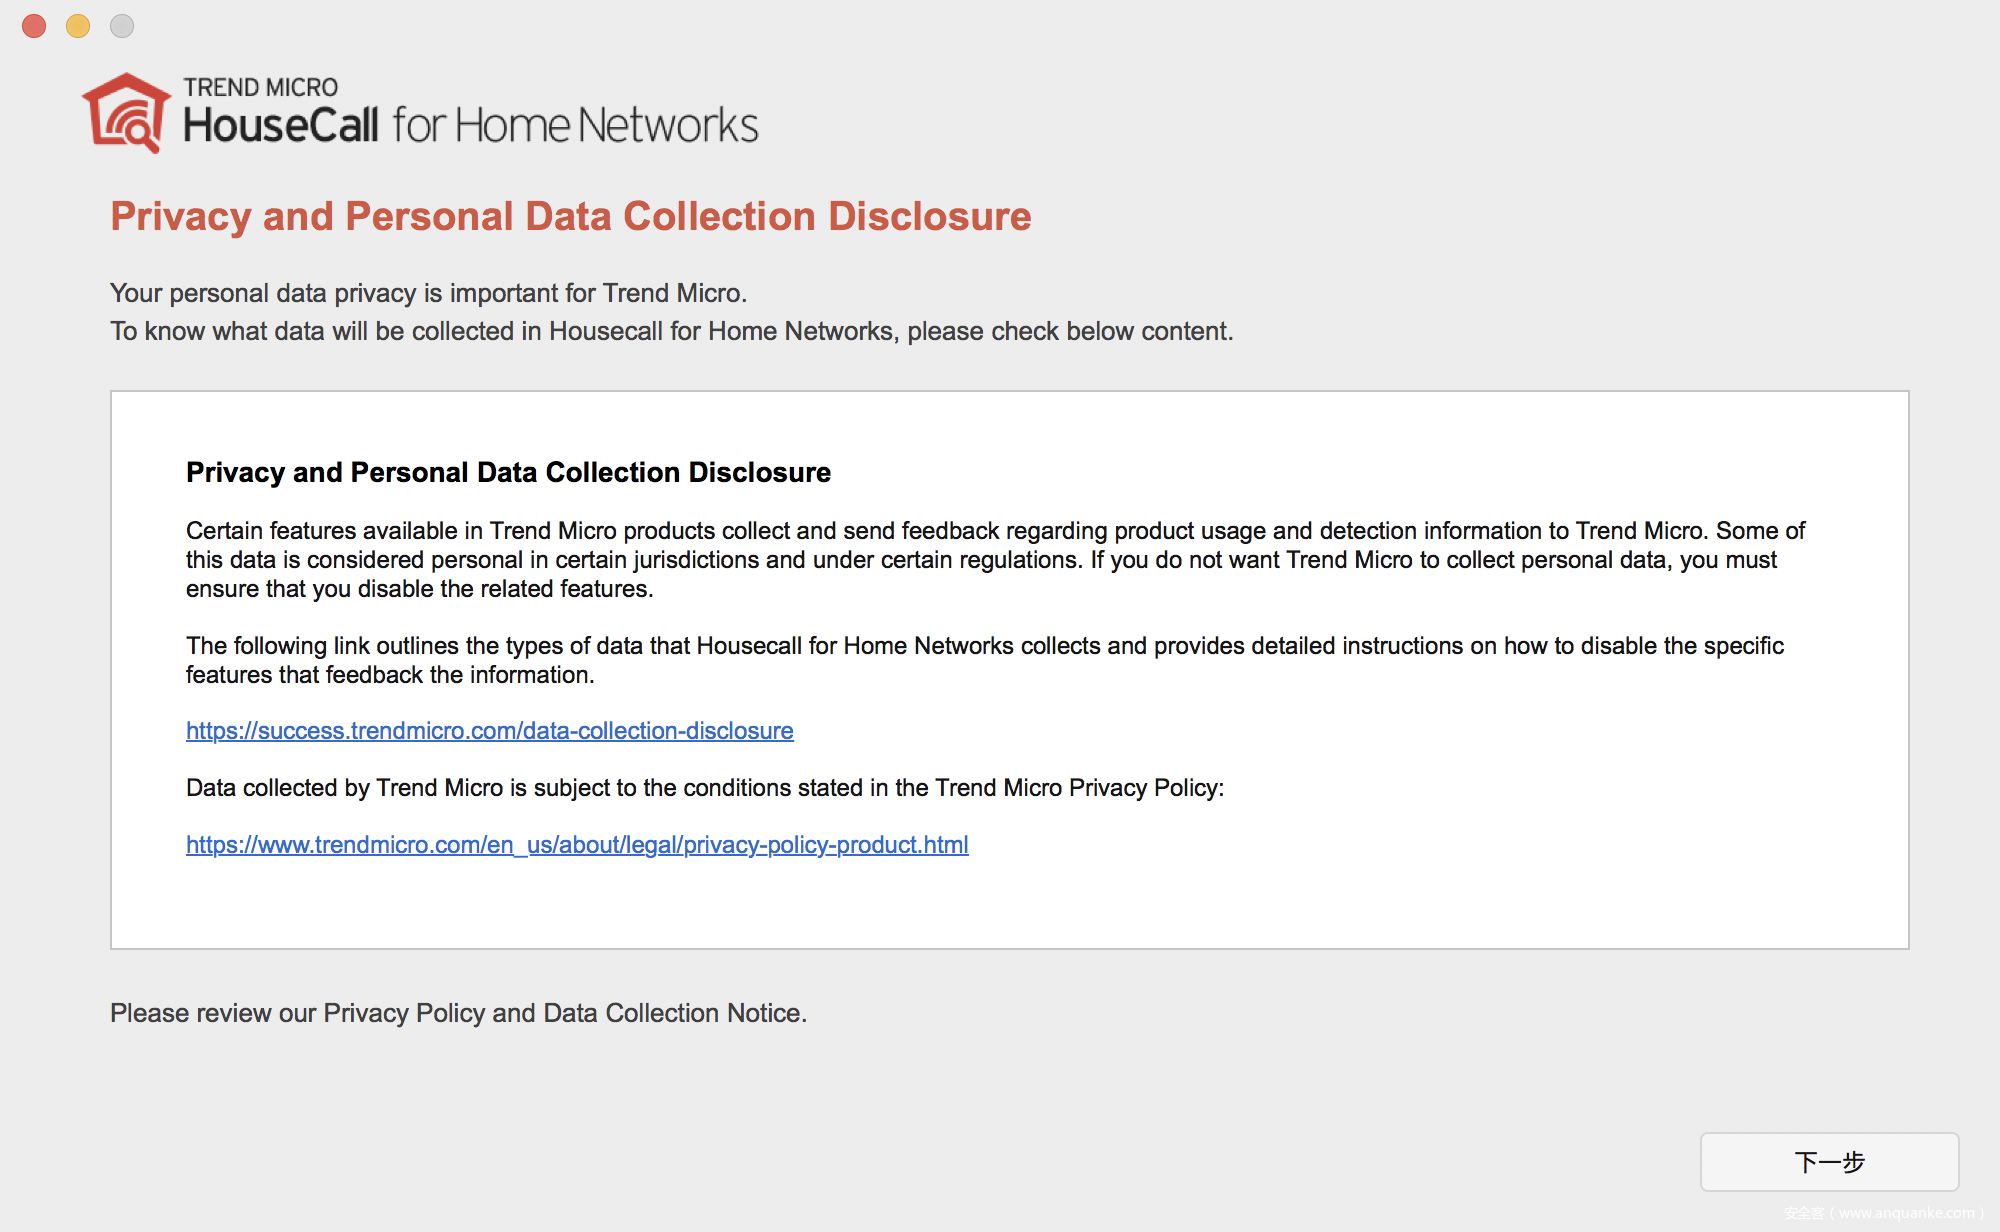Click the bold HouseCall word in the logo
This screenshot has height=1232, width=2000.
281,126
